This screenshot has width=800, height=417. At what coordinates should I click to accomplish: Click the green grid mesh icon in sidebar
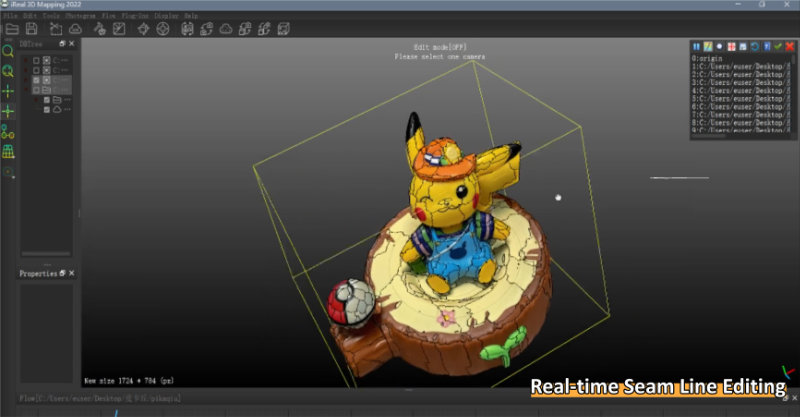click(8, 152)
